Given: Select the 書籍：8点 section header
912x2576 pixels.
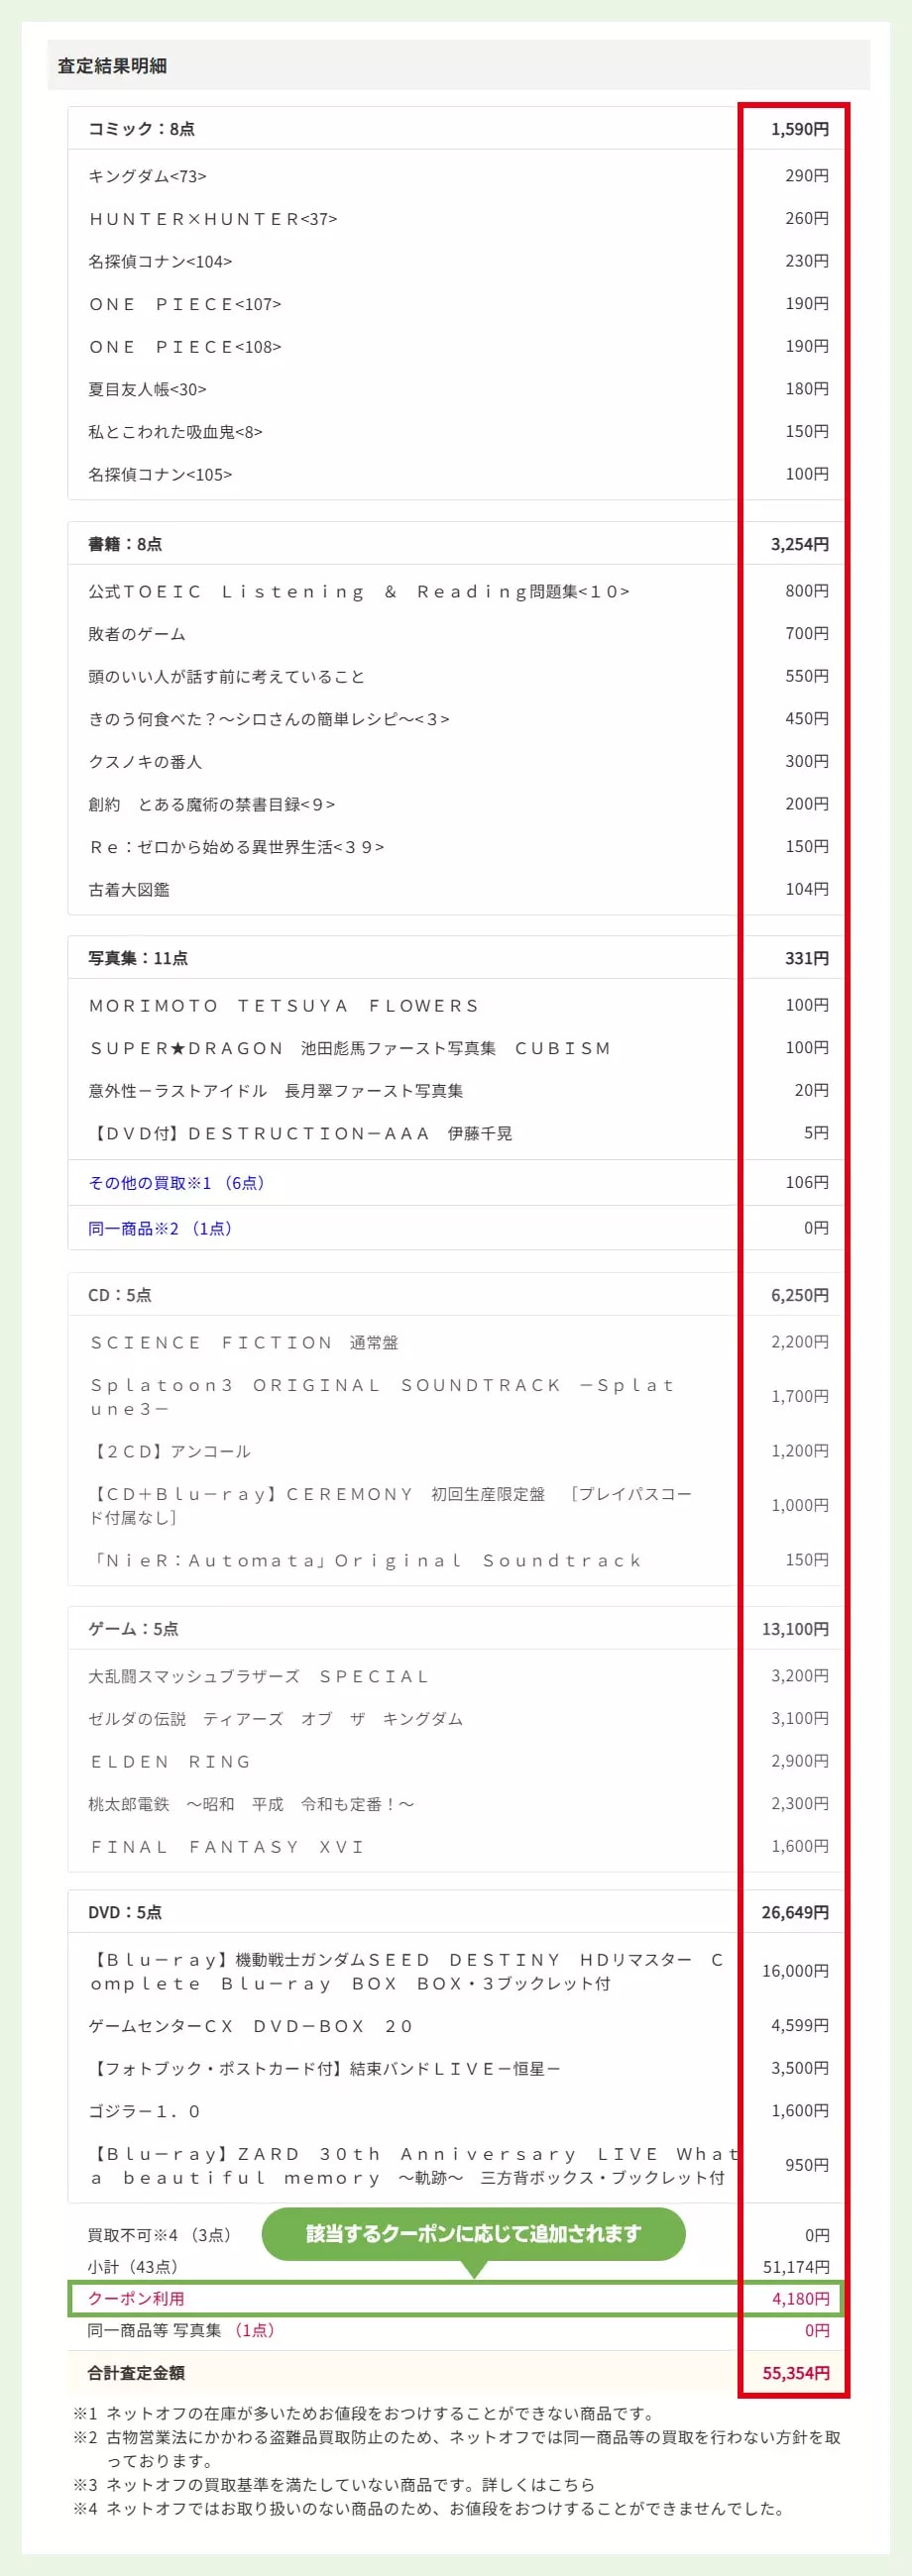Looking at the screenshot, I should pos(125,544).
